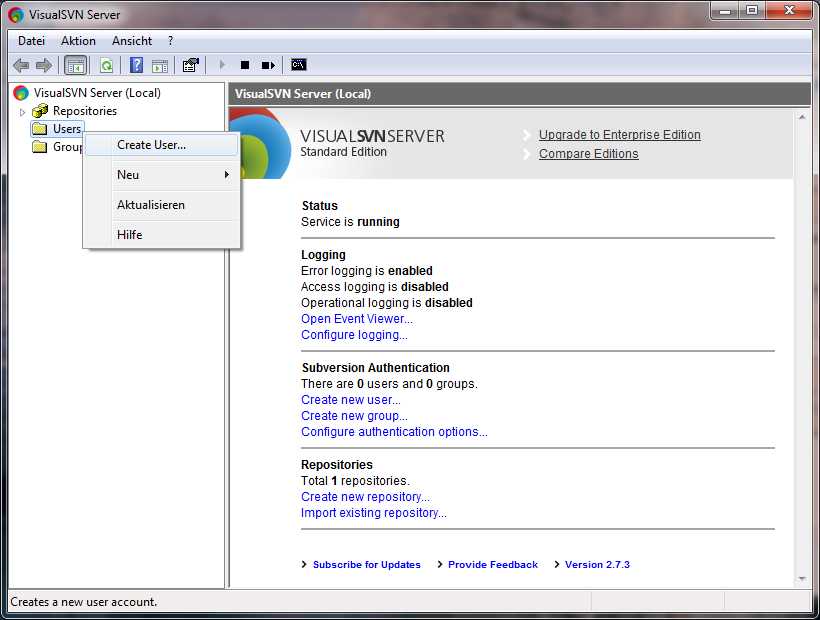Select the Repositories tree node

pyautogui.click(x=85, y=111)
